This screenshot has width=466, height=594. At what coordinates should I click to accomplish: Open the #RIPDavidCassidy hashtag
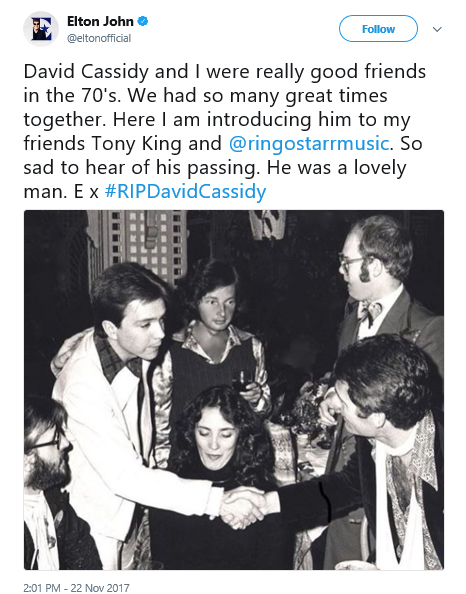[x=185, y=191]
